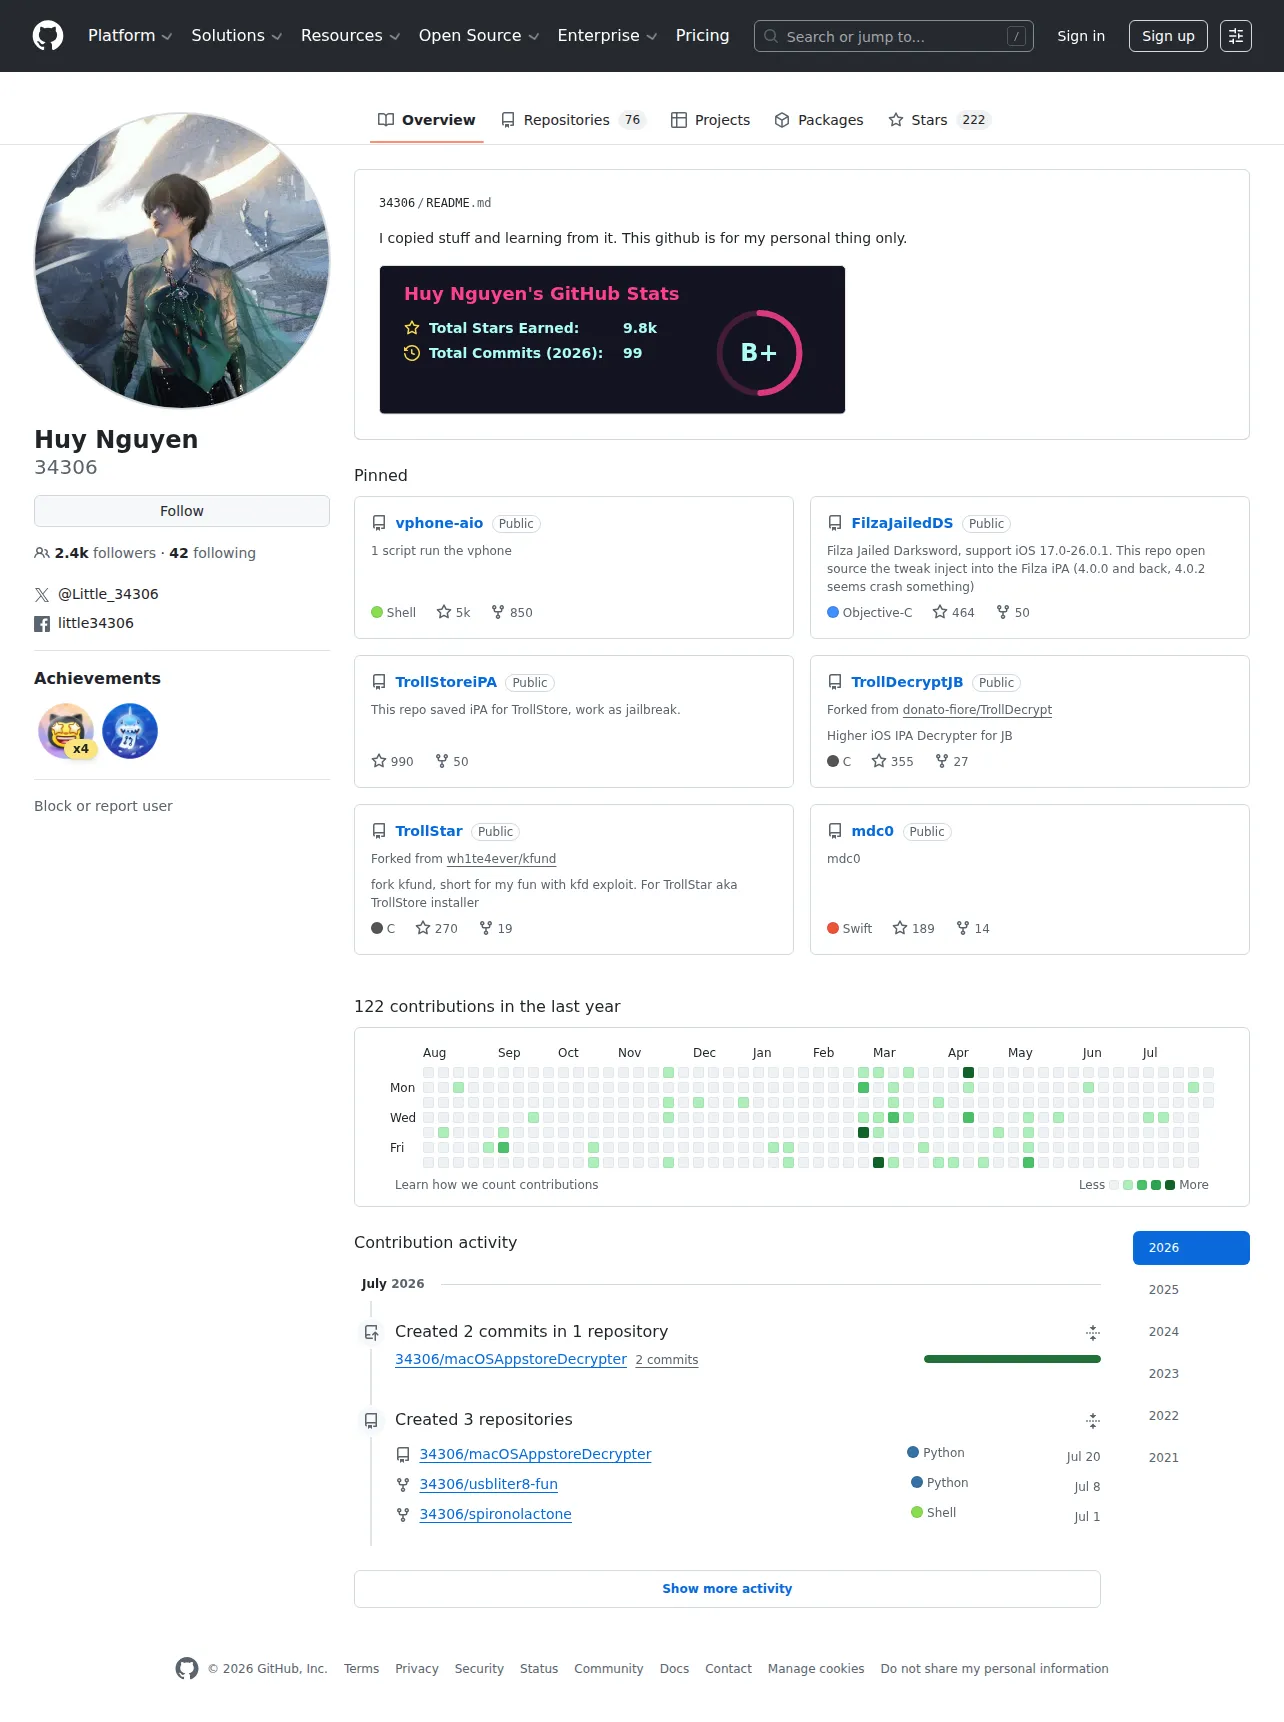Click the footer GitHub logo

187,1669
